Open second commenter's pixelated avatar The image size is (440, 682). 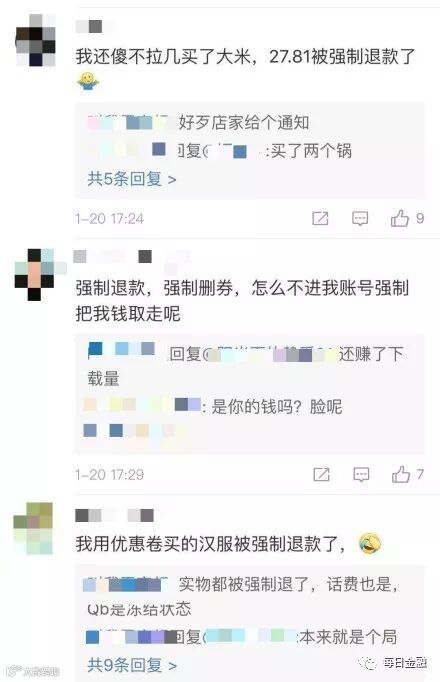click(36, 274)
